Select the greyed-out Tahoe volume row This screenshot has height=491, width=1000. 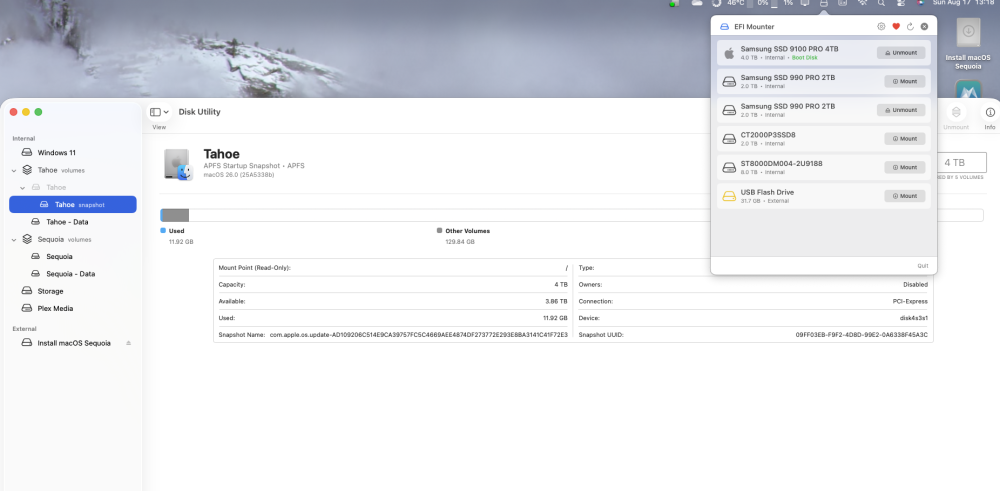73,187
